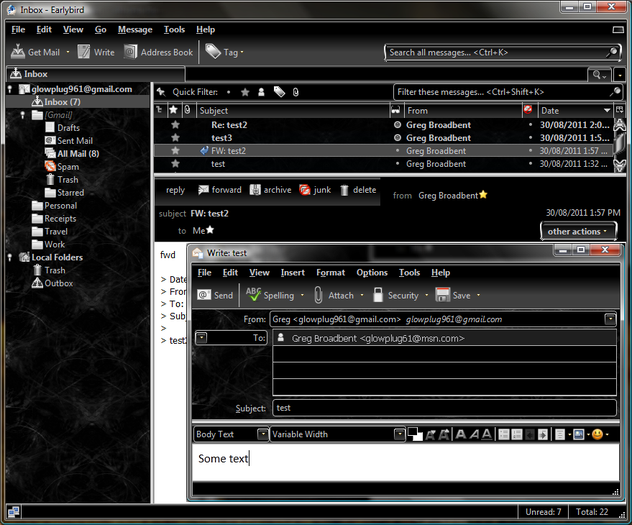Viewport: 632px width, 525px height.
Task: Collapse Local Folders tree
Action: tap(10, 257)
